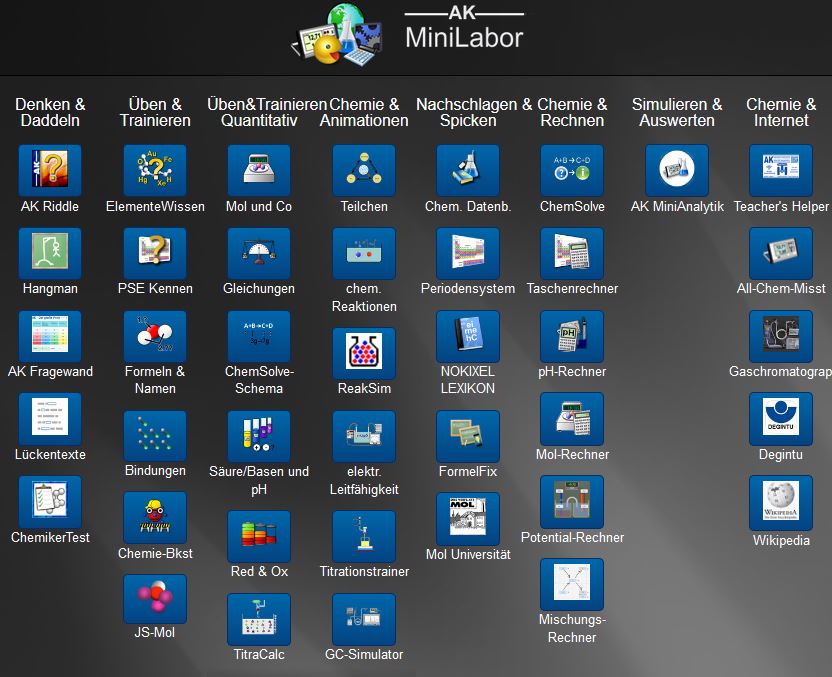Launch the ReakSim flask icon

click(364, 353)
